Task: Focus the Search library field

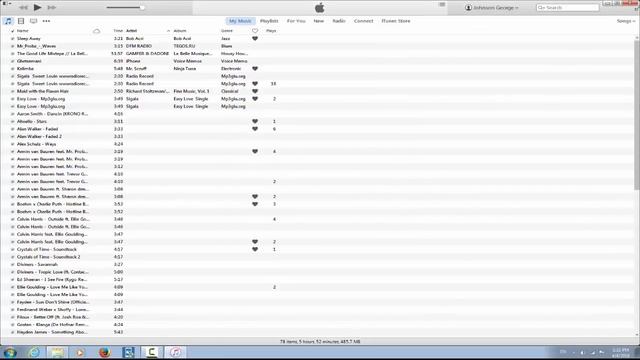Action: 567,7
